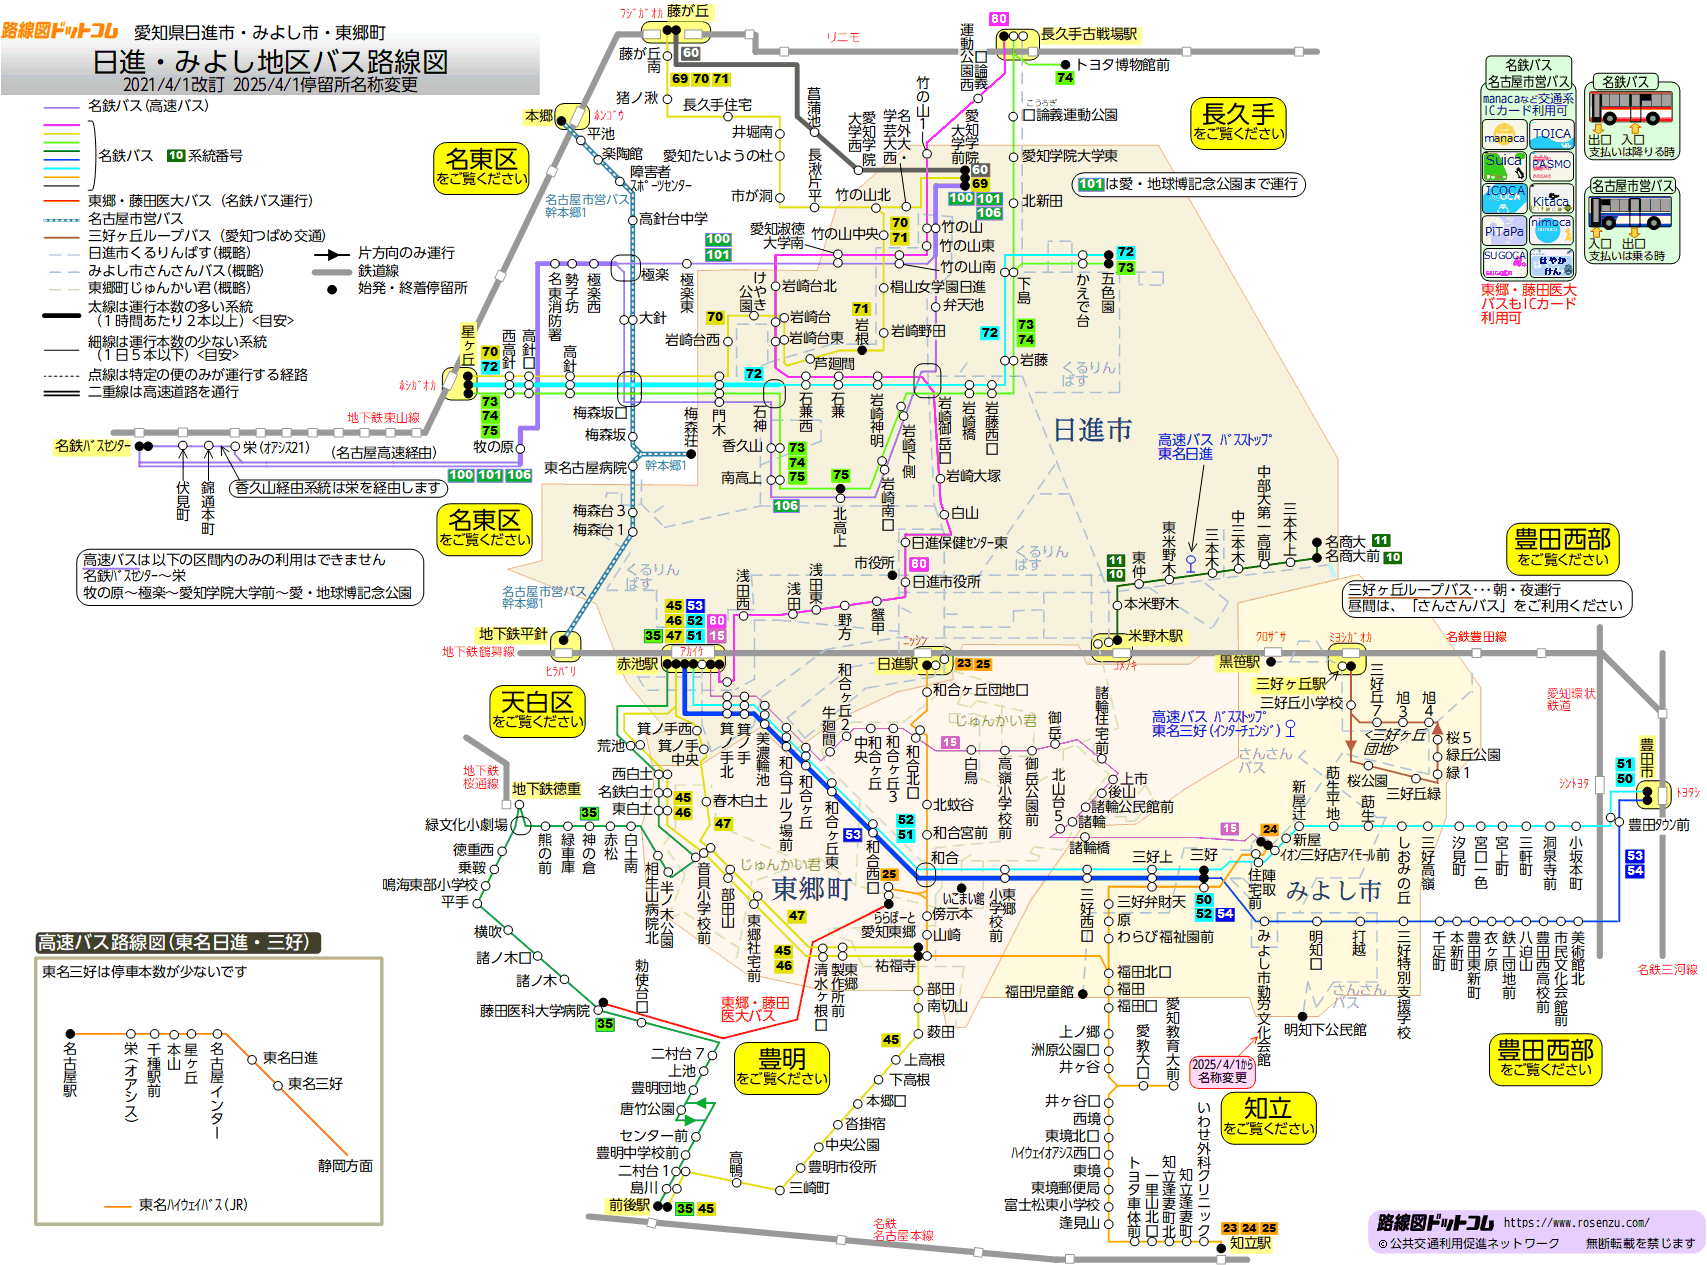This screenshot has width=1707, height=1265.
Task: Click the SUGOCA card logo
Action: click(1504, 262)
